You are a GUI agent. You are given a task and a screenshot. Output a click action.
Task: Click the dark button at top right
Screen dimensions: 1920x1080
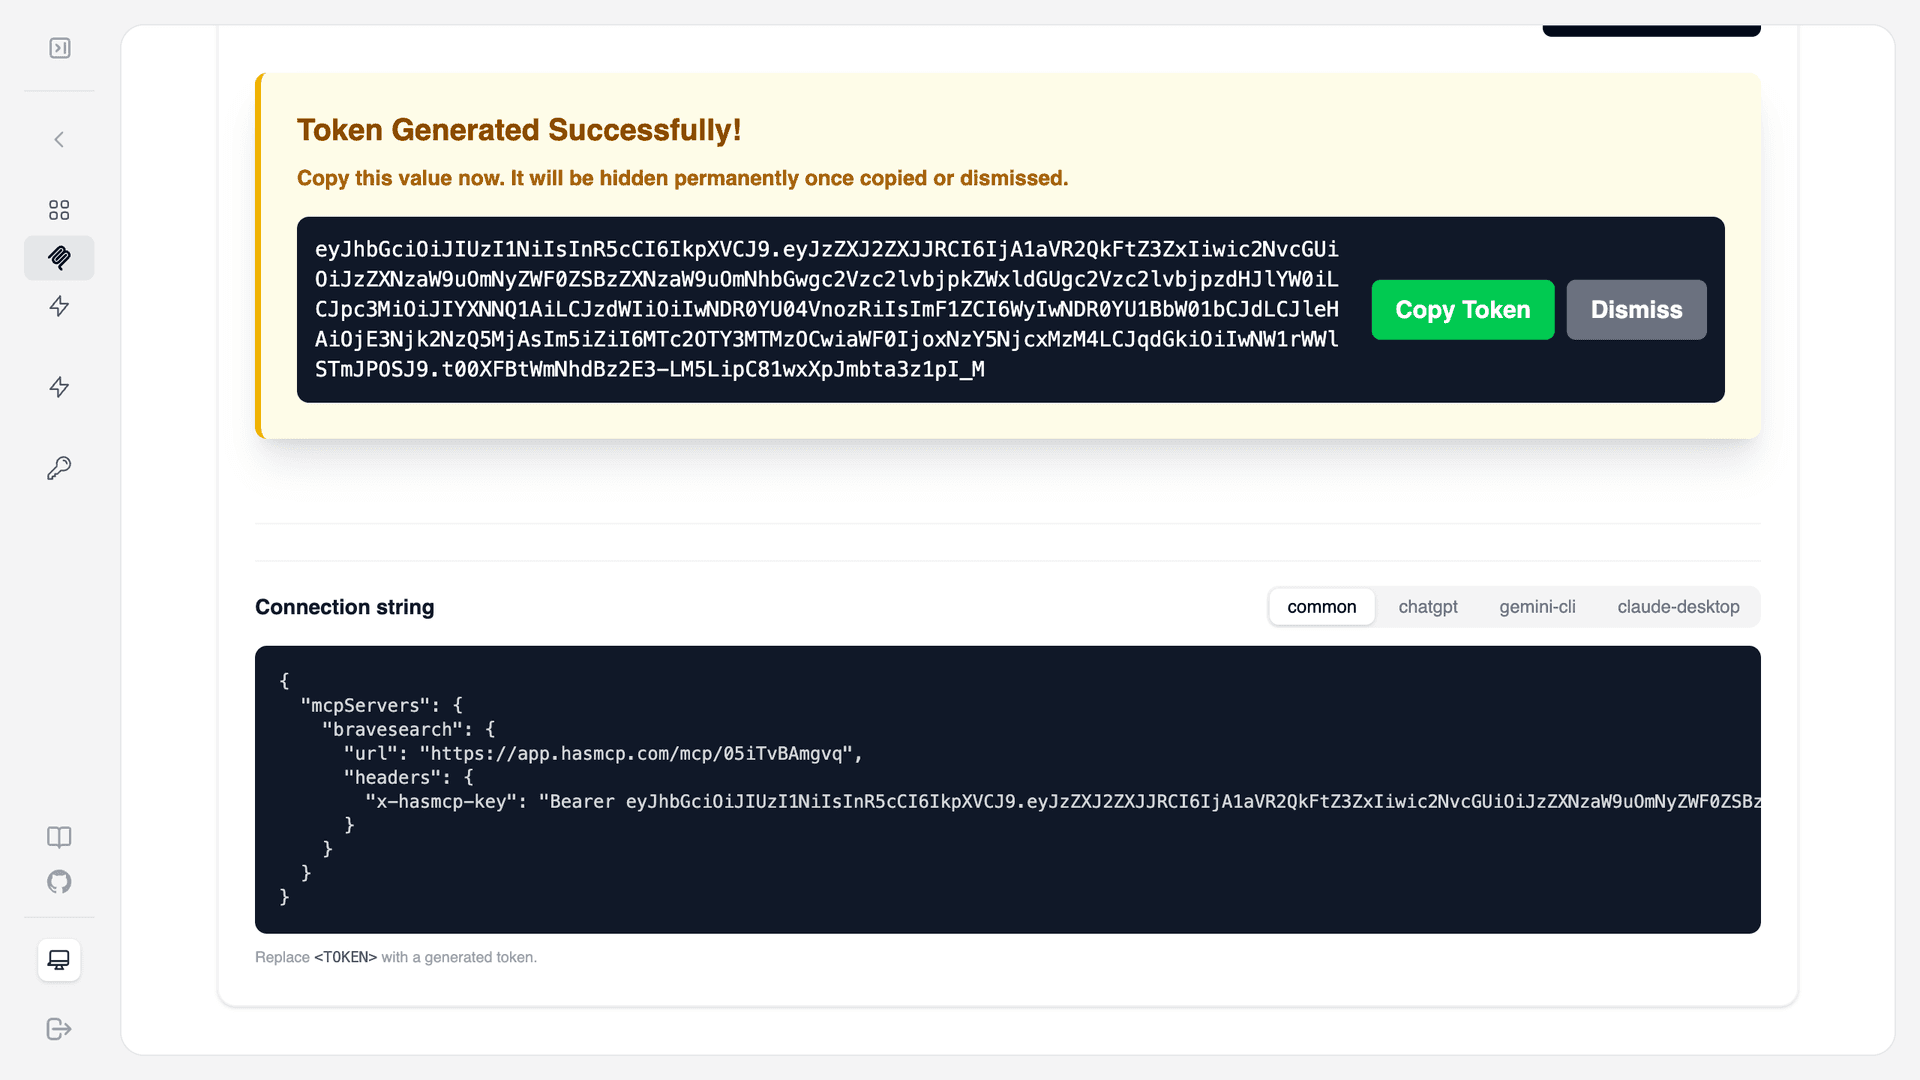[1651, 30]
